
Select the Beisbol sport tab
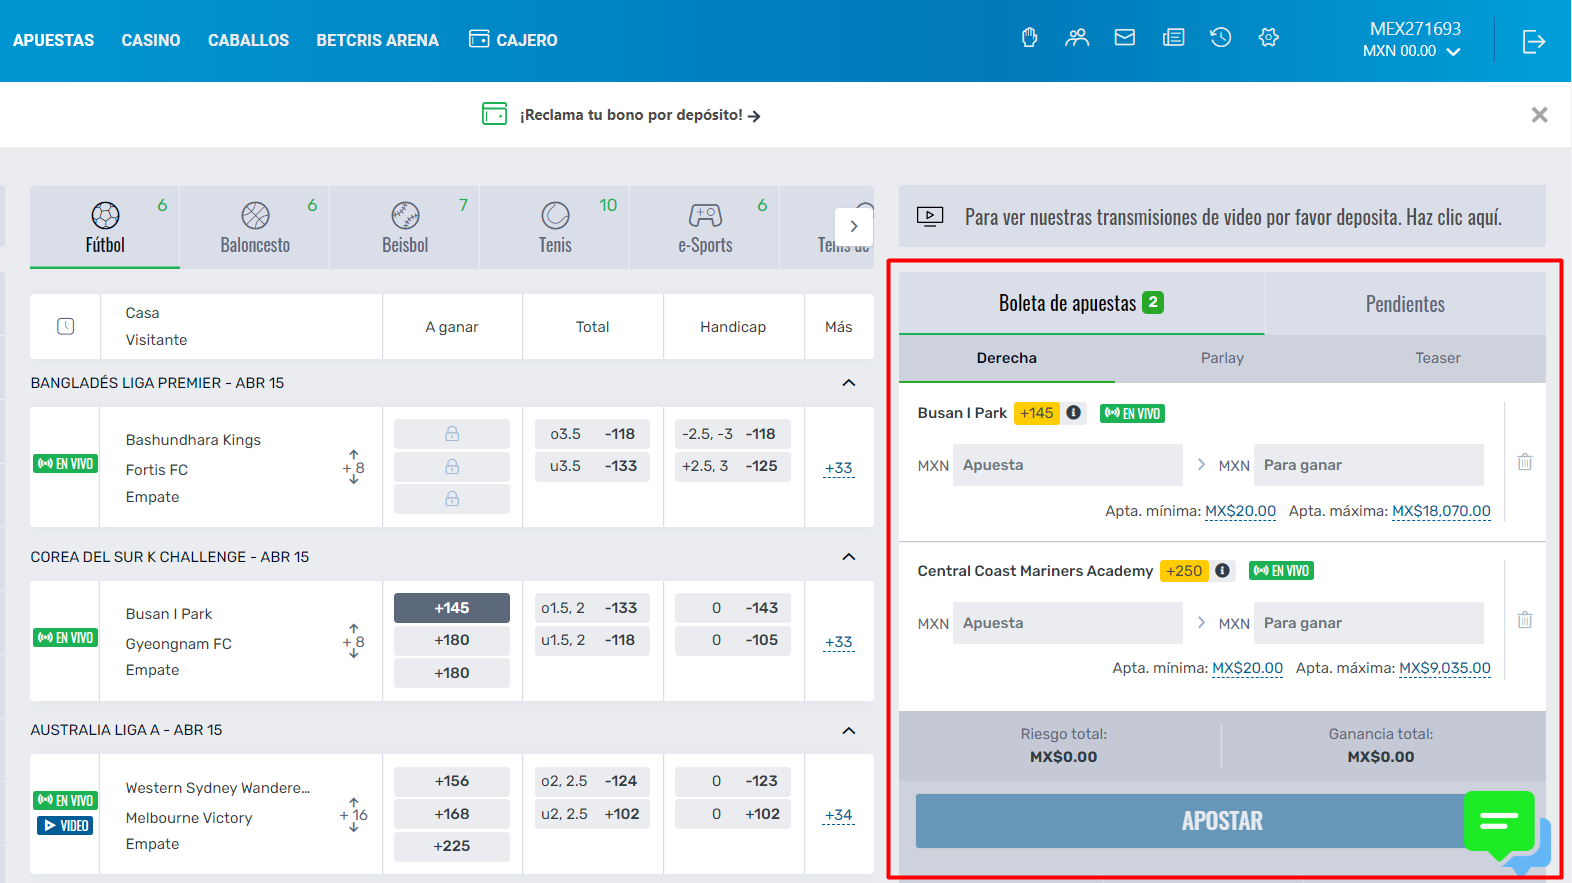[x=405, y=227]
